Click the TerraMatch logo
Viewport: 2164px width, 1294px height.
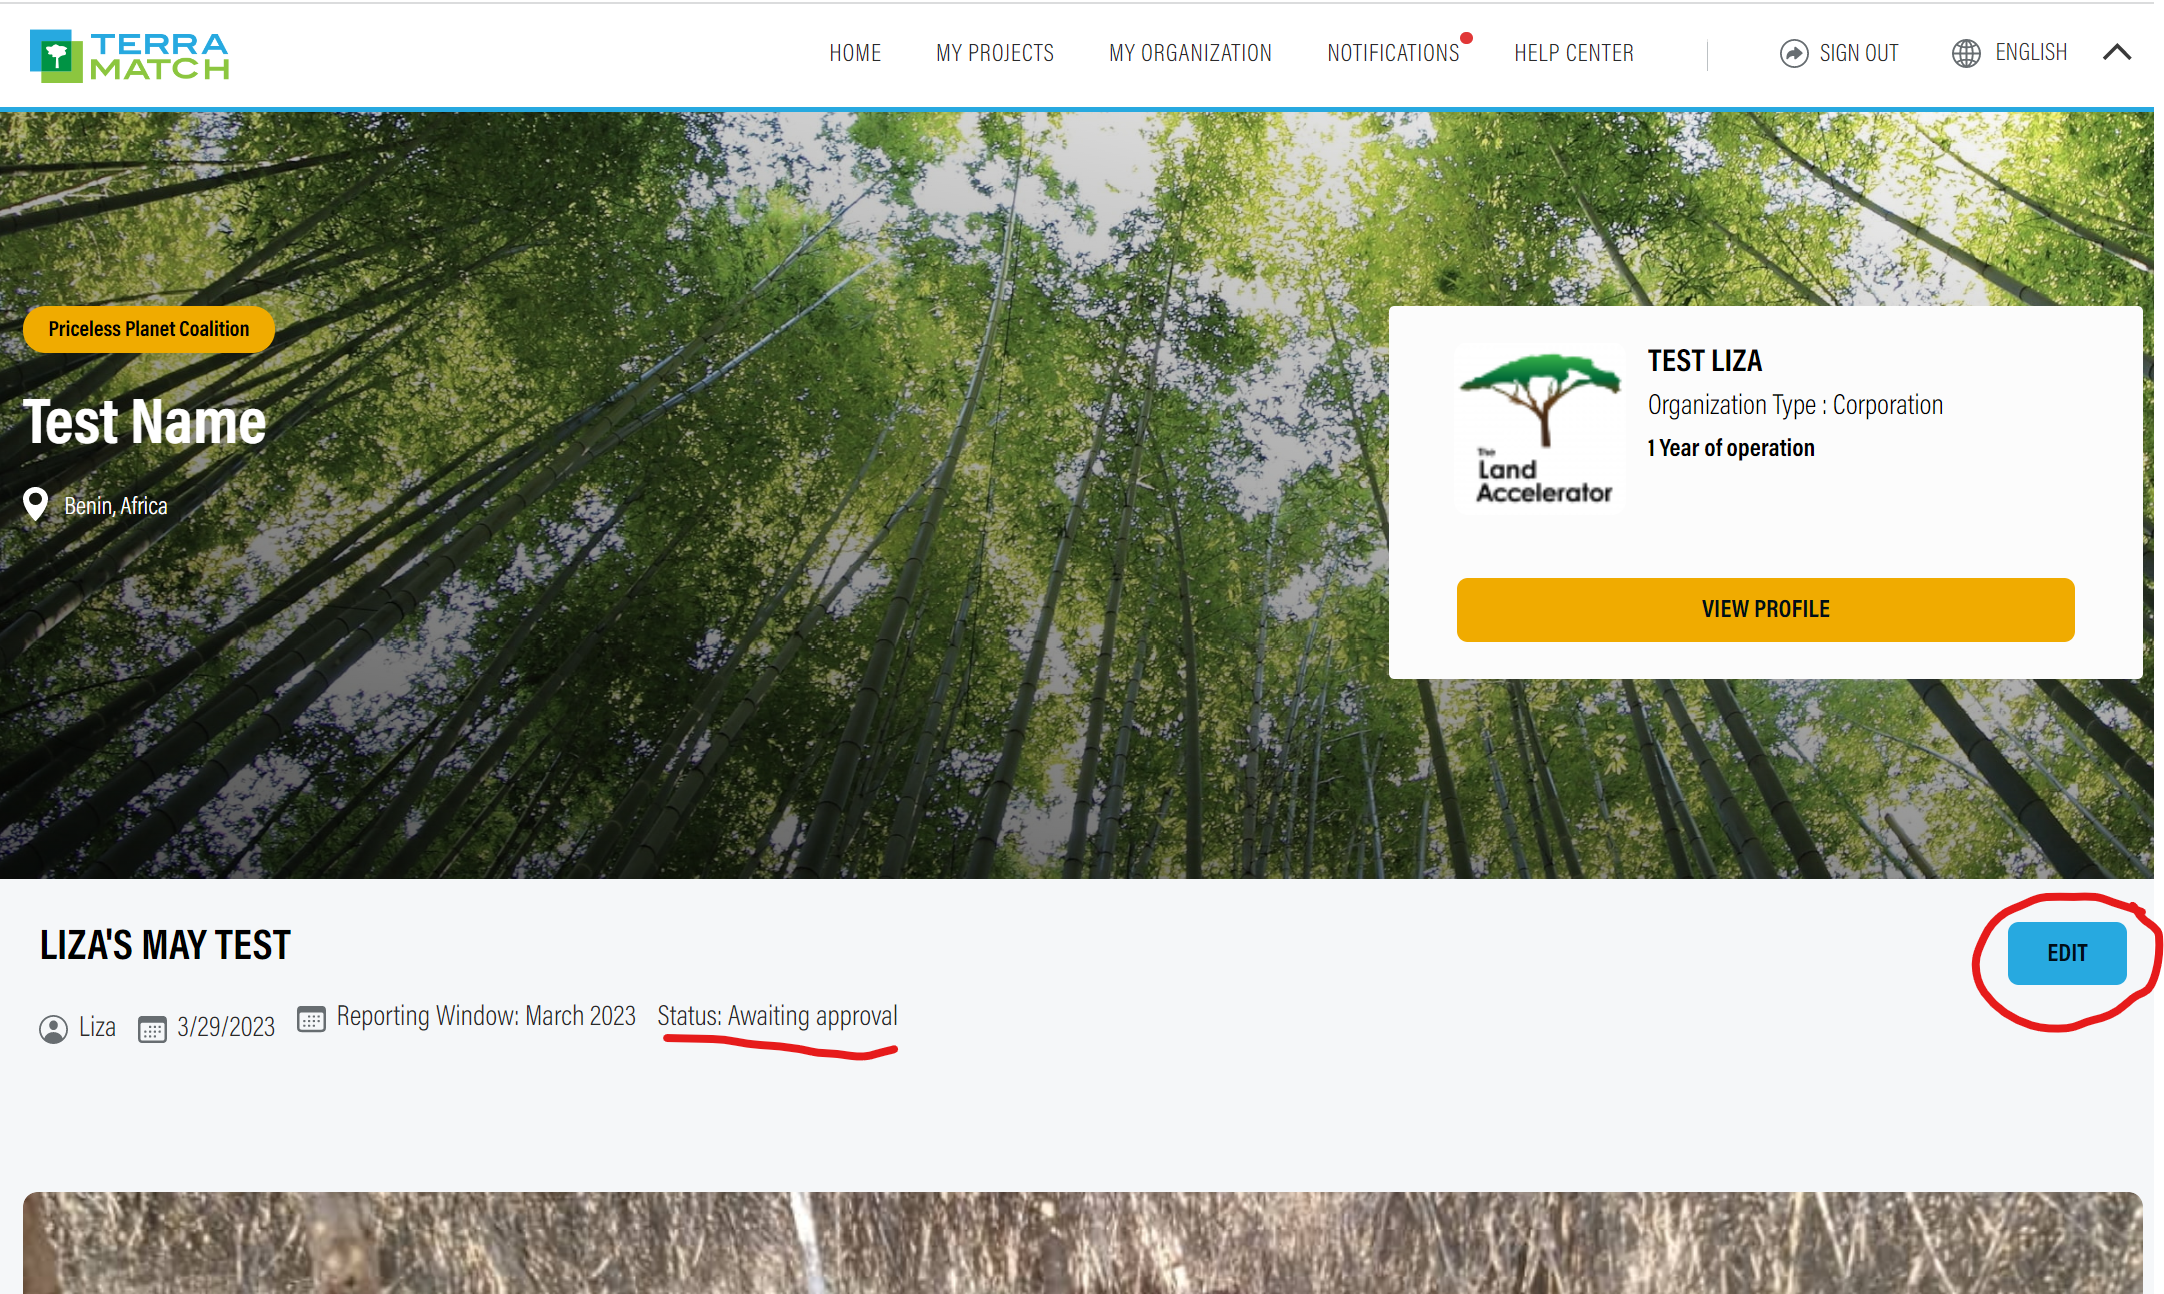pyautogui.click(x=129, y=55)
